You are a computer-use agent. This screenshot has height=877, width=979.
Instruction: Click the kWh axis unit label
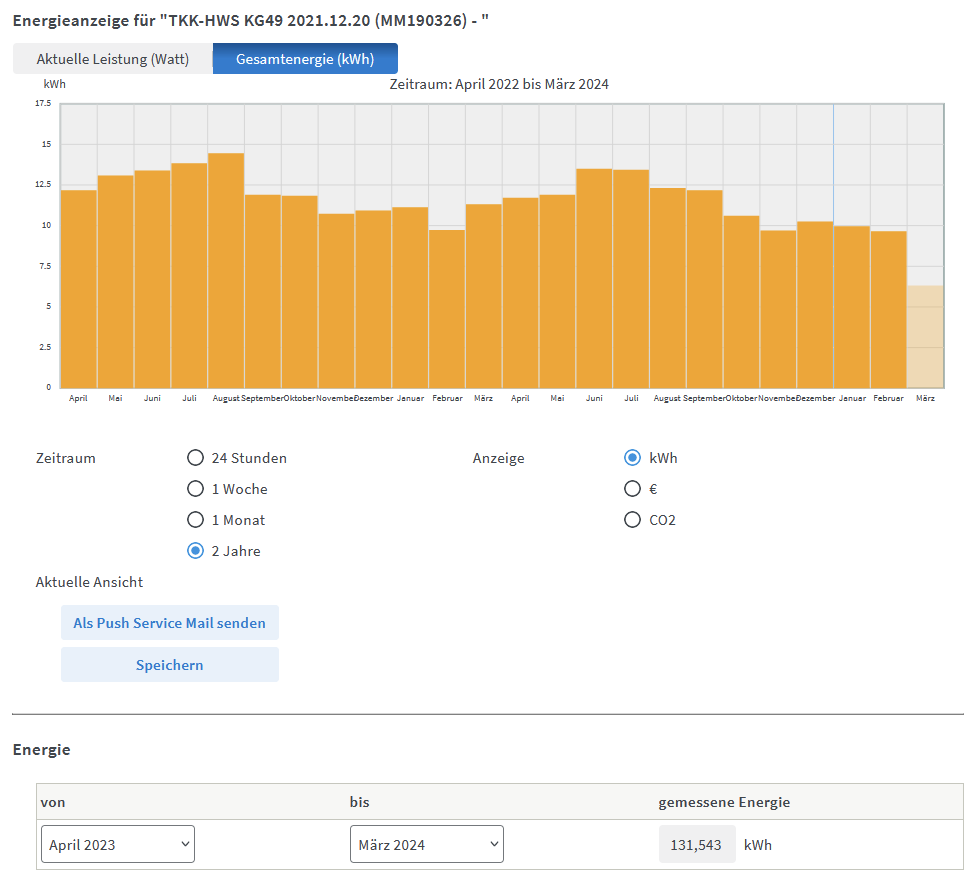[54, 84]
